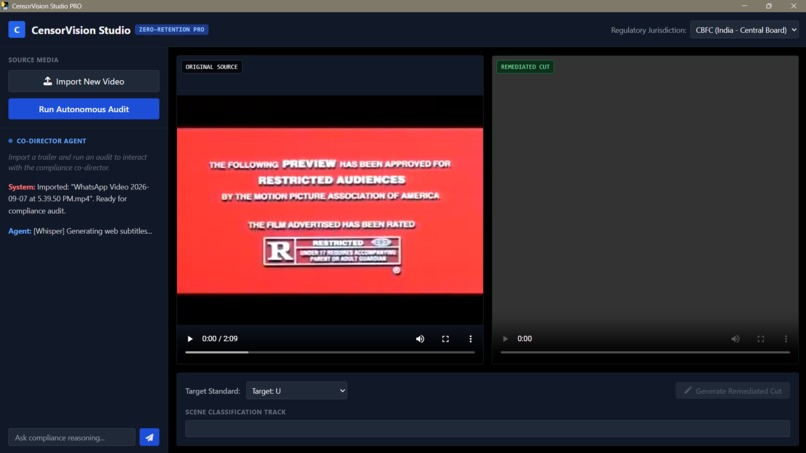Viewport: 806px width, 453px height.
Task: Click the CensorVision Studio title text
Action: tap(81, 30)
